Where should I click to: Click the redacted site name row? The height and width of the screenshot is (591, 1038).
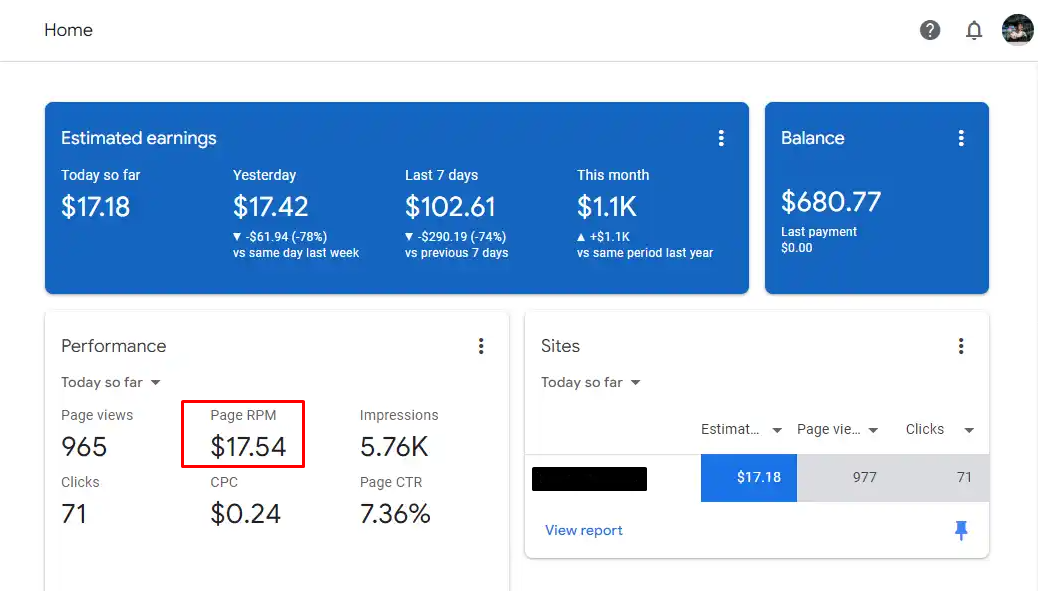click(589, 478)
